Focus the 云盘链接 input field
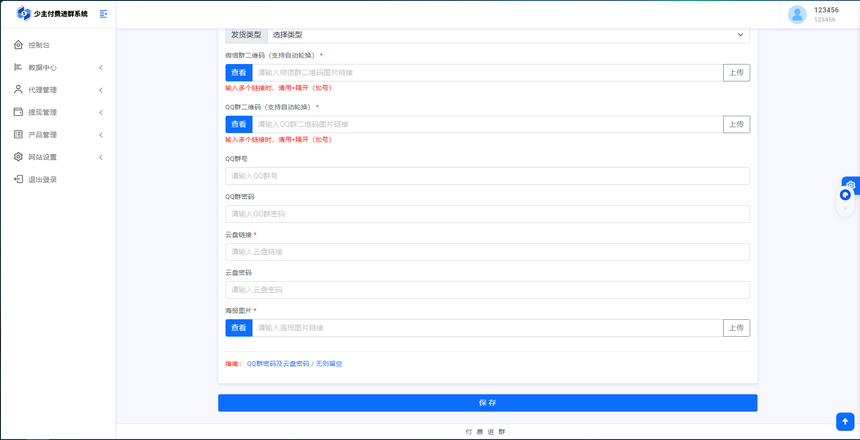Screen dimensions: 860x440 [488, 252]
